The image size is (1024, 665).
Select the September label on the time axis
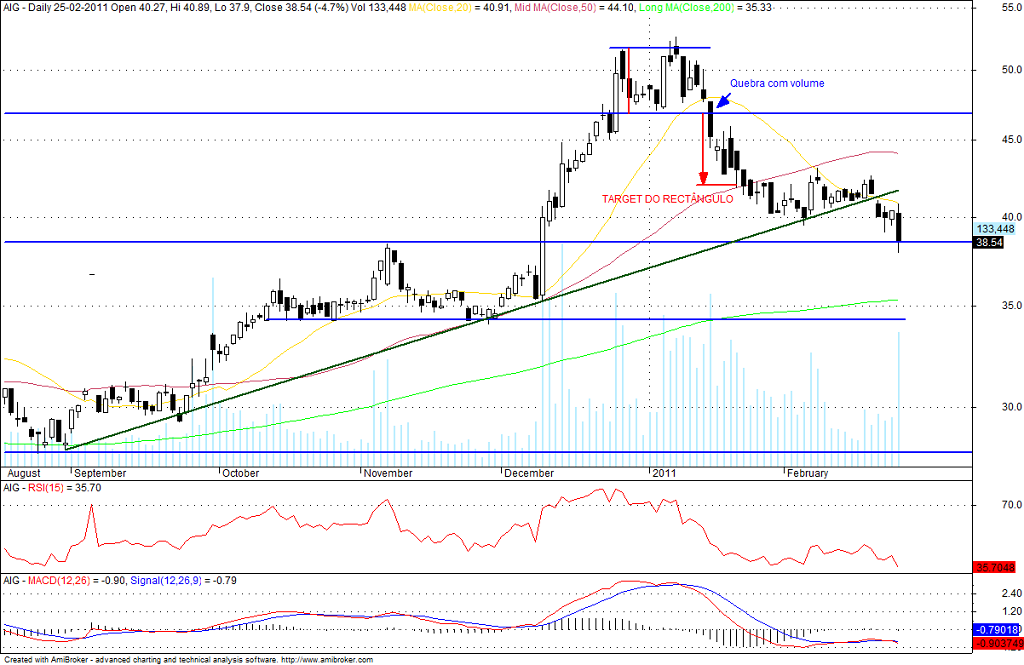point(101,473)
